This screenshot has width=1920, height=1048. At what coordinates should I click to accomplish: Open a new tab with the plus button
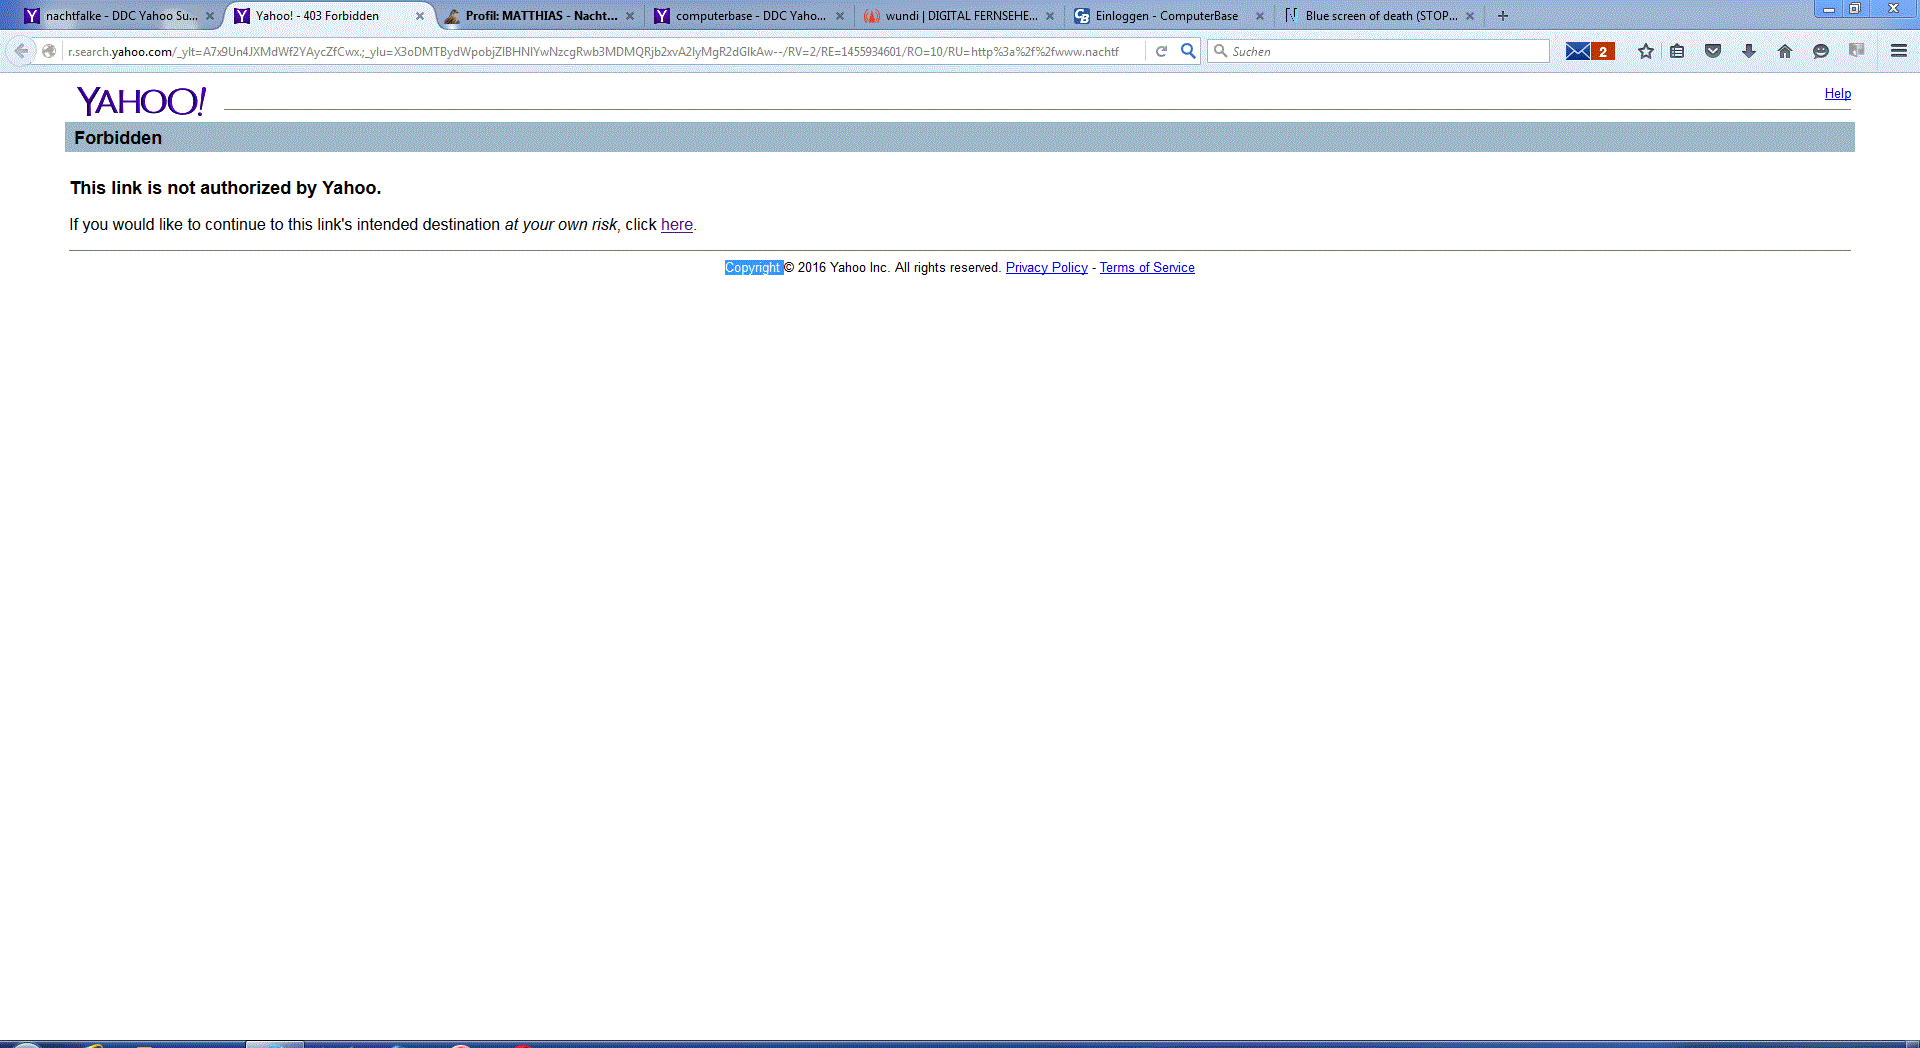1503,16
